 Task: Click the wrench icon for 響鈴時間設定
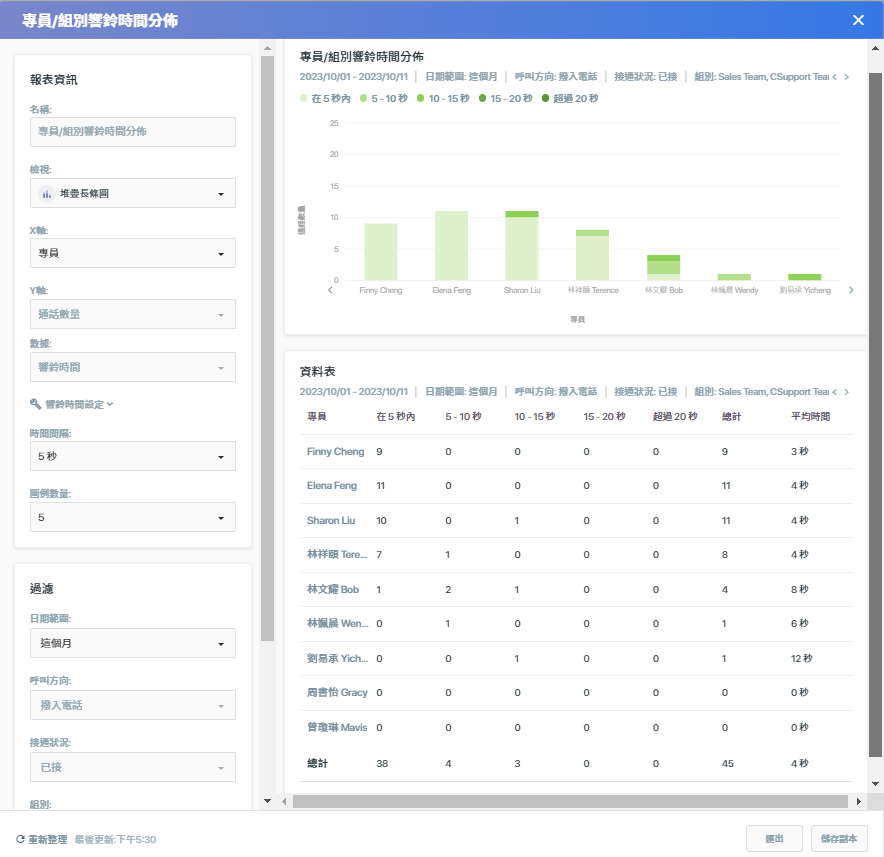(35, 404)
